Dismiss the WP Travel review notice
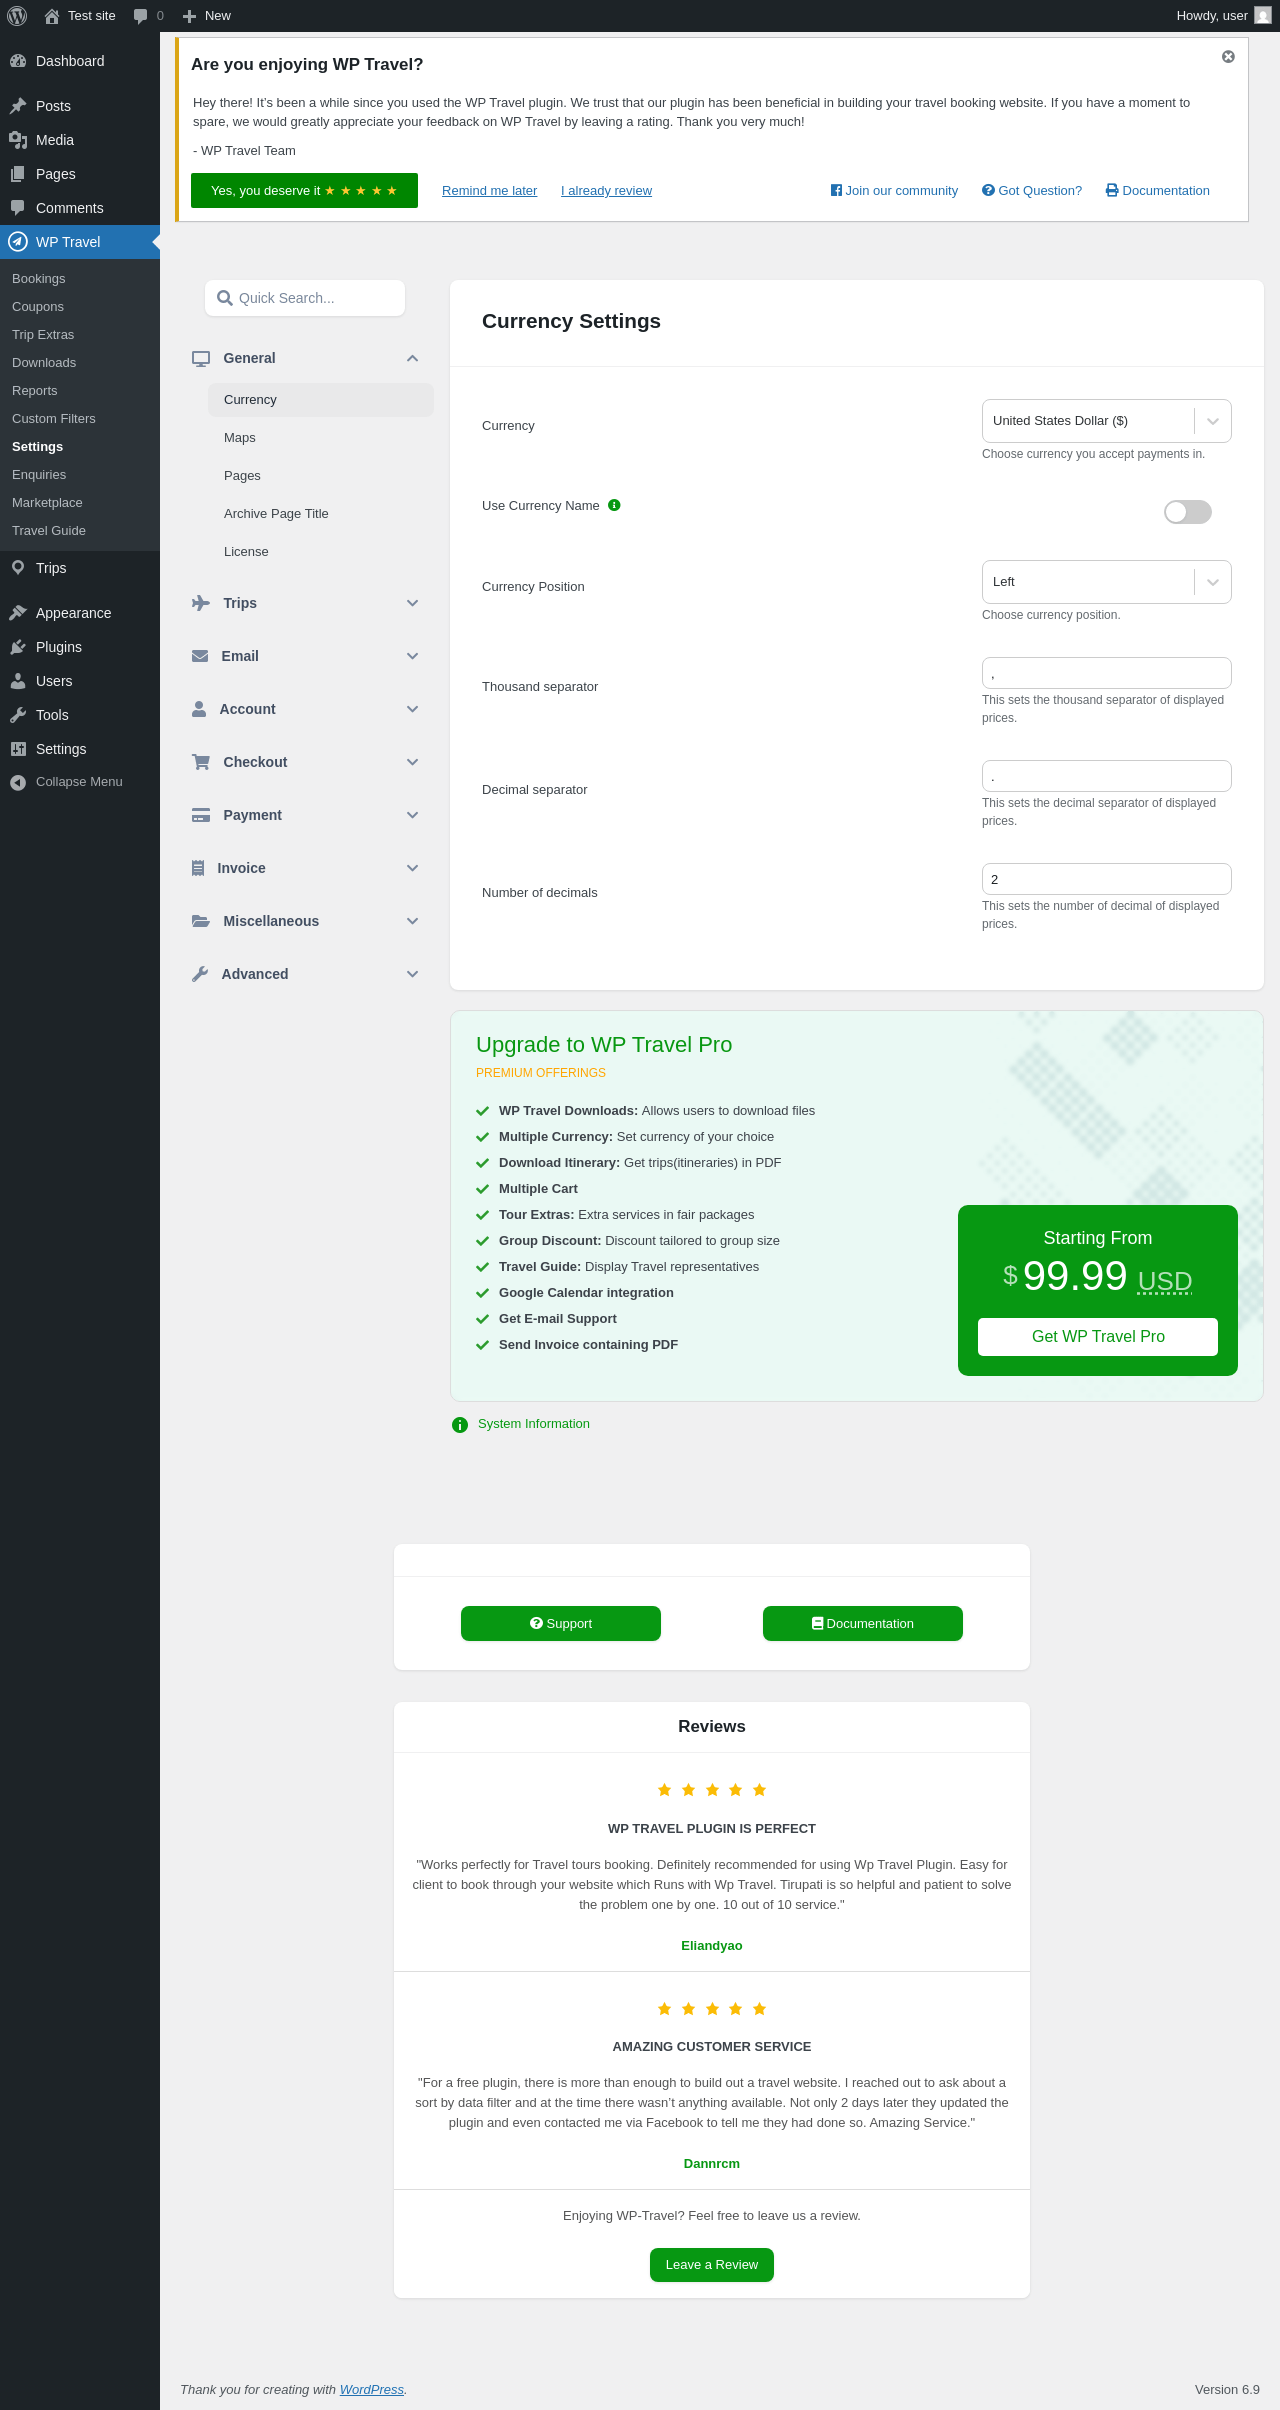Viewport: 1280px width, 2410px height. coord(1228,57)
